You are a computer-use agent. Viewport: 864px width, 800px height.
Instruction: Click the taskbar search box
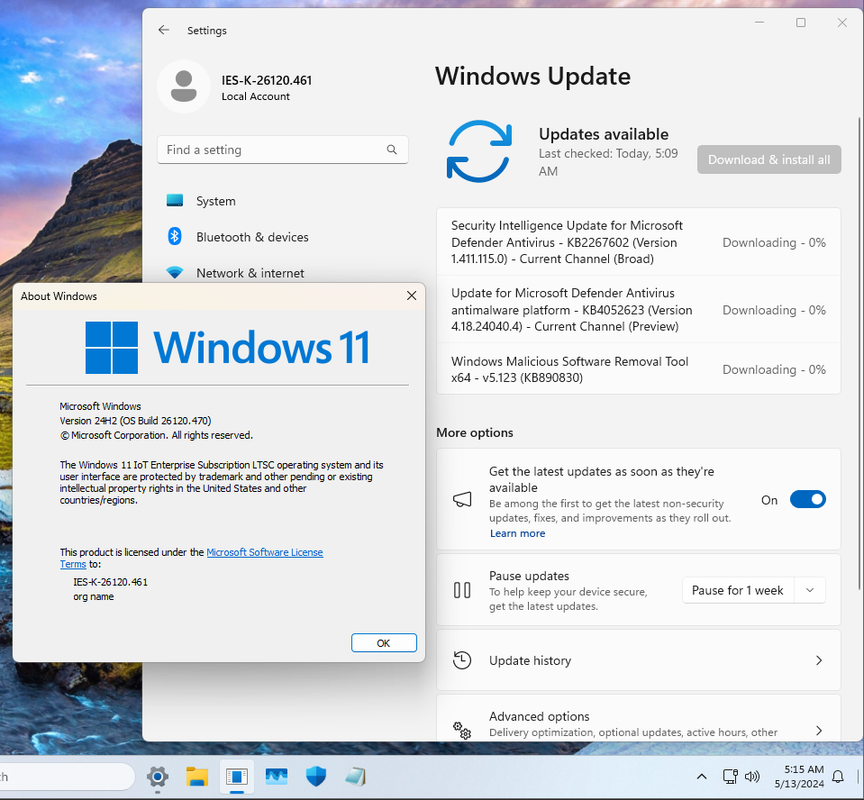[x=67, y=777]
